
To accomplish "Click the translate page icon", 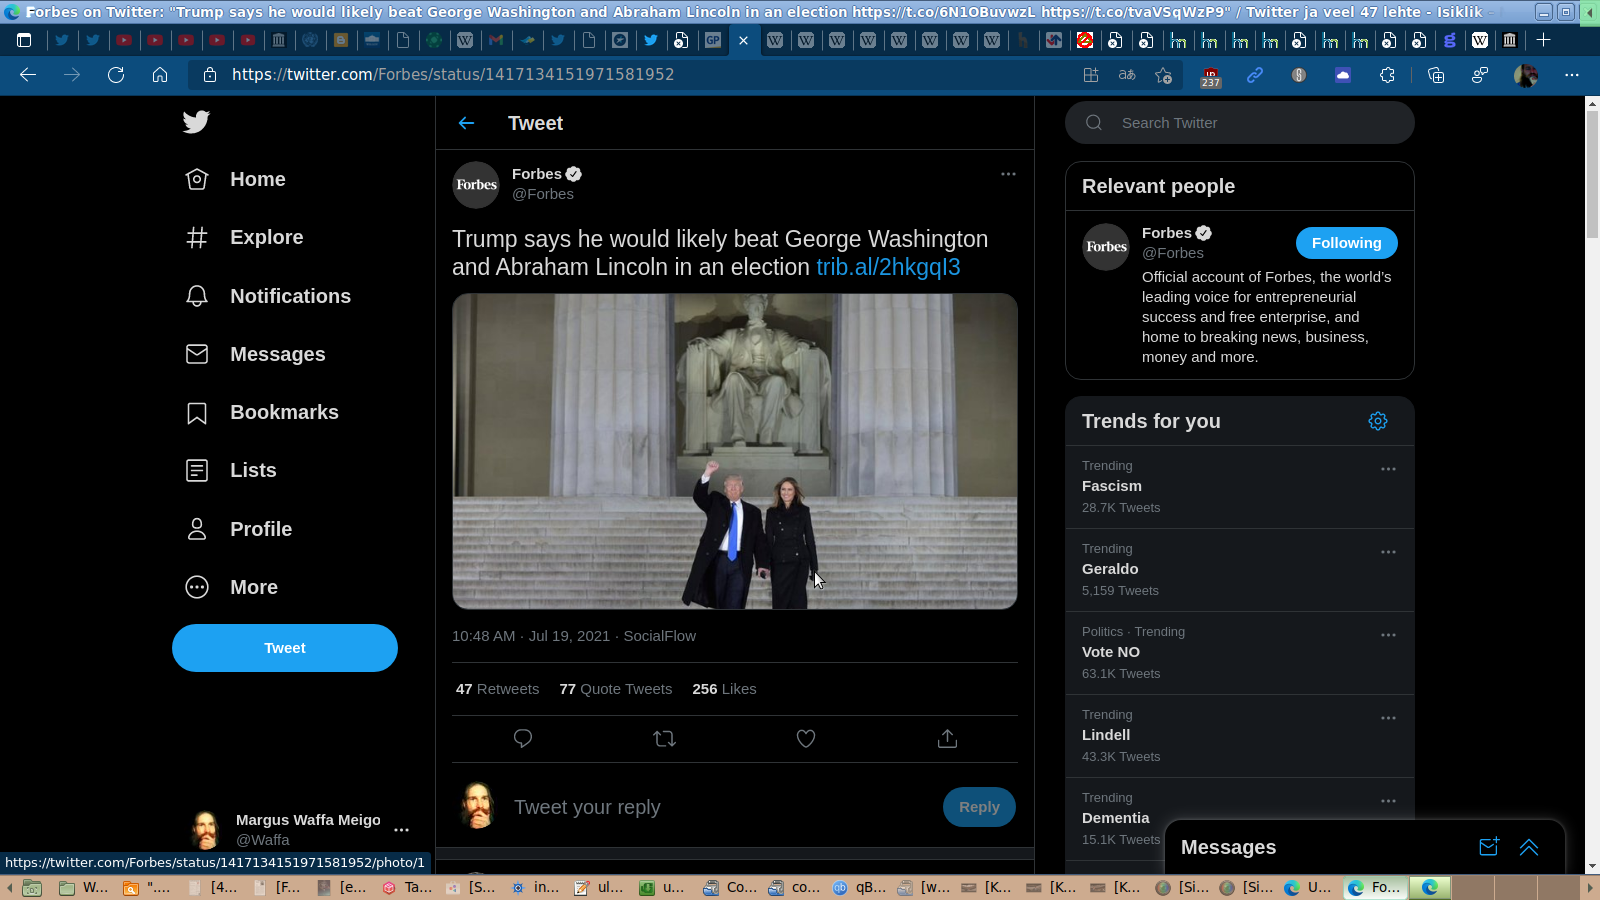I will (1127, 75).
